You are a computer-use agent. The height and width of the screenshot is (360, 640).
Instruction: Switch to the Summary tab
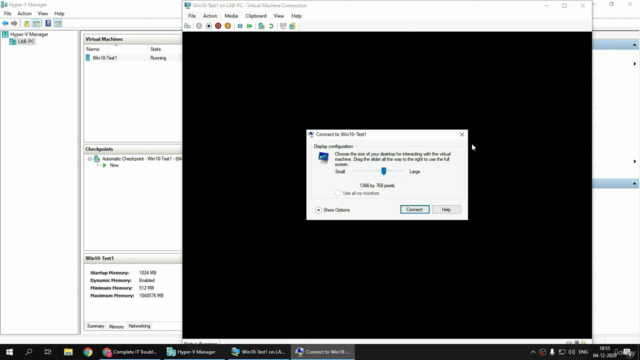[96, 326]
